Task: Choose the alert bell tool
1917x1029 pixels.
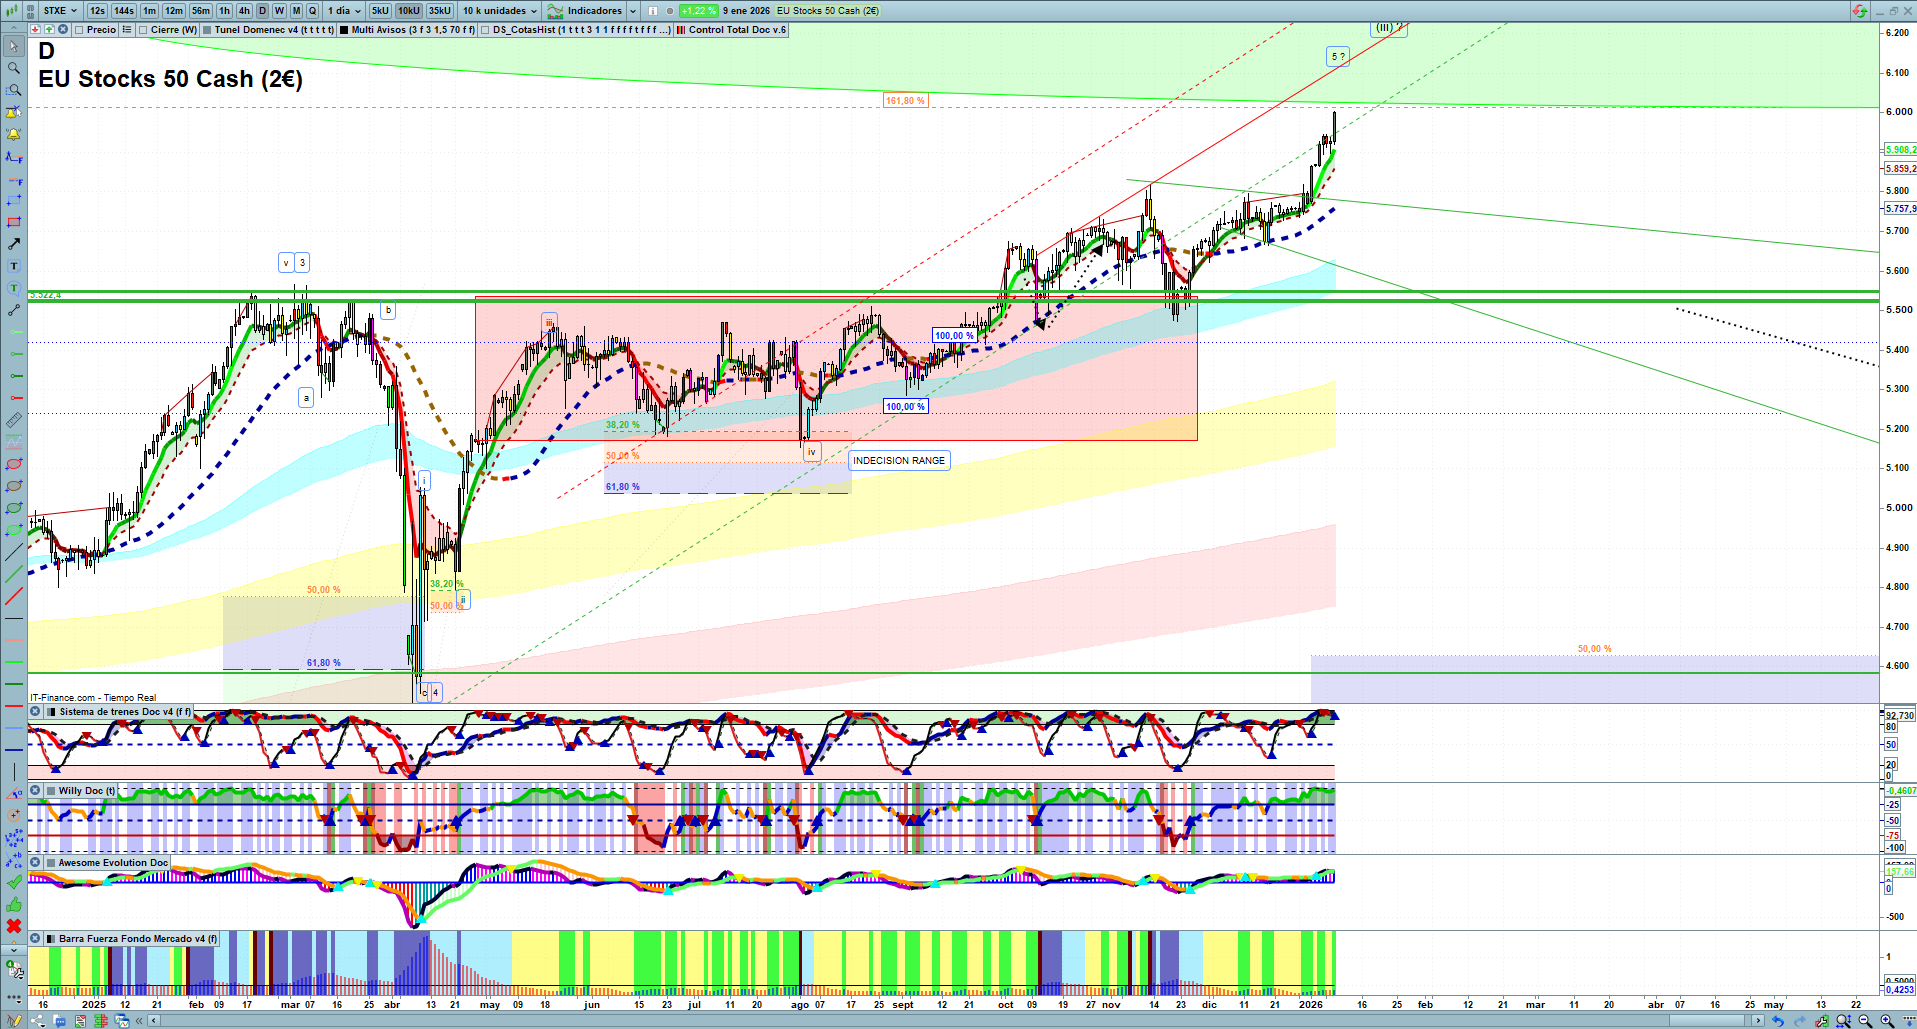Action: (14, 134)
